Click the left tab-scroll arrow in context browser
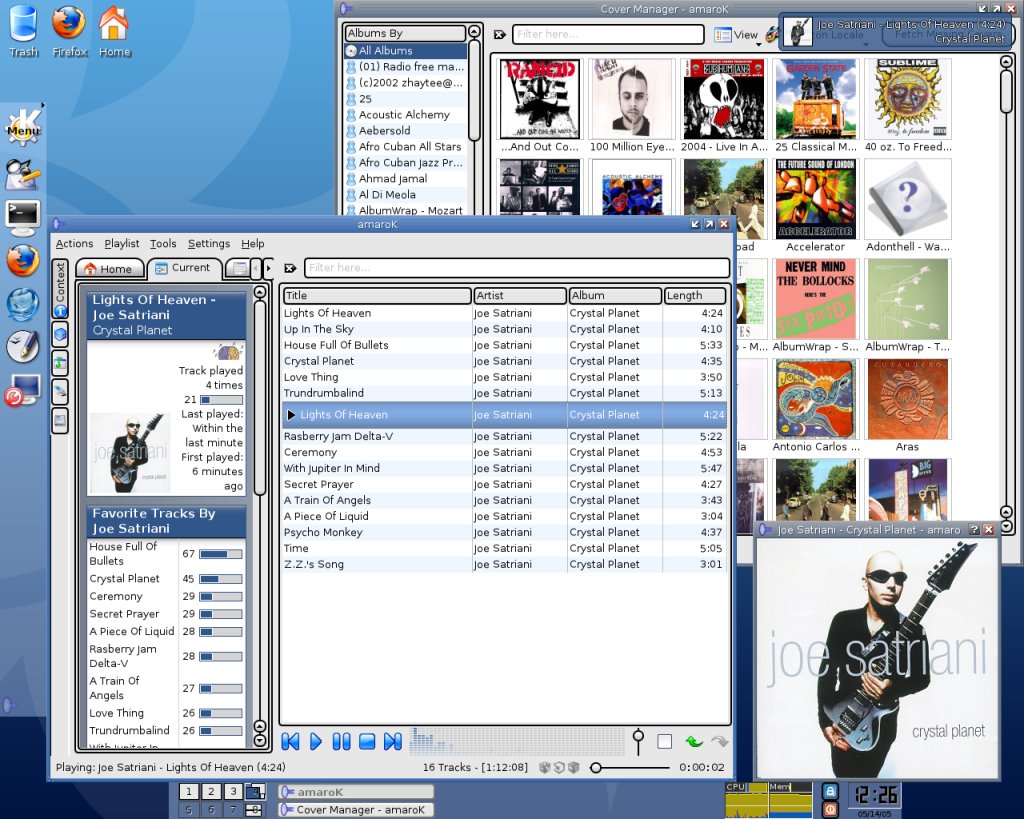Screen dimensions: 1024x819 pos(257,268)
